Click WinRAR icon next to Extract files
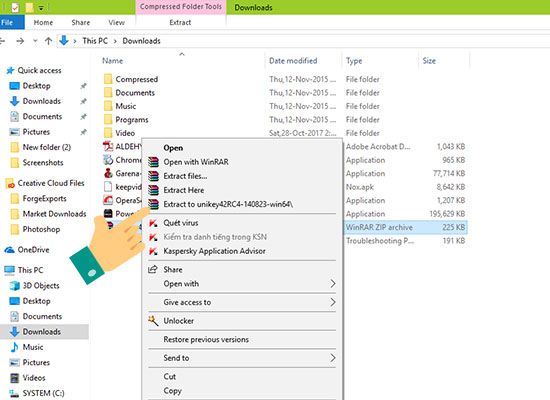 pyautogui.click(x=153, y=176)
